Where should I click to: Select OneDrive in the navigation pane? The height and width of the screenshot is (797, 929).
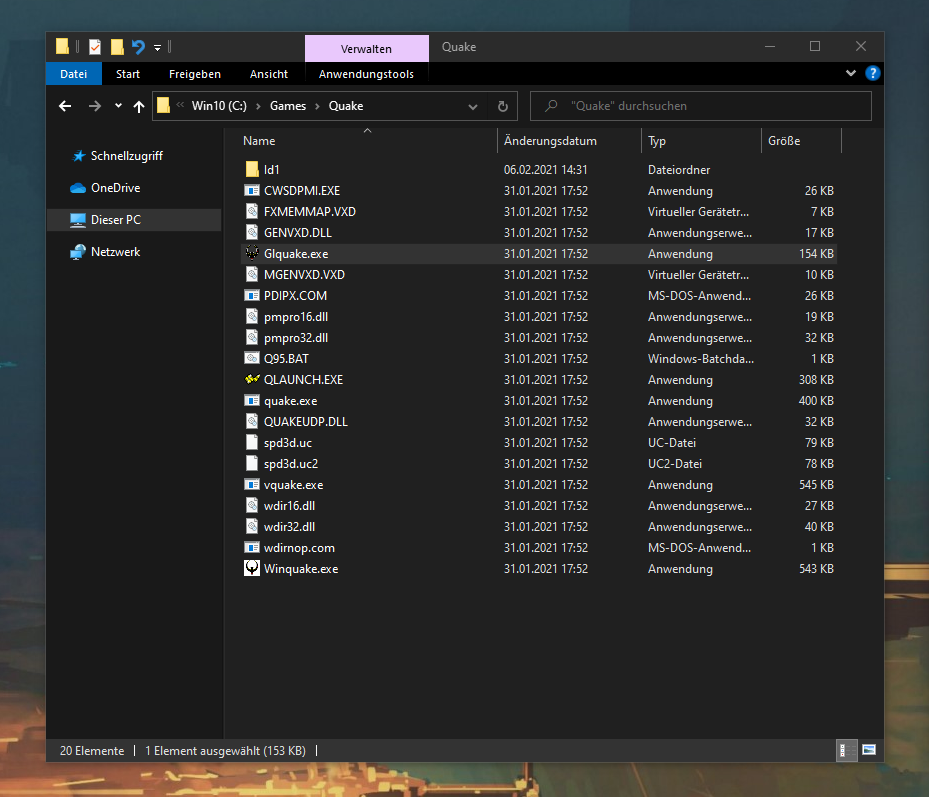(x=116, y=188)
